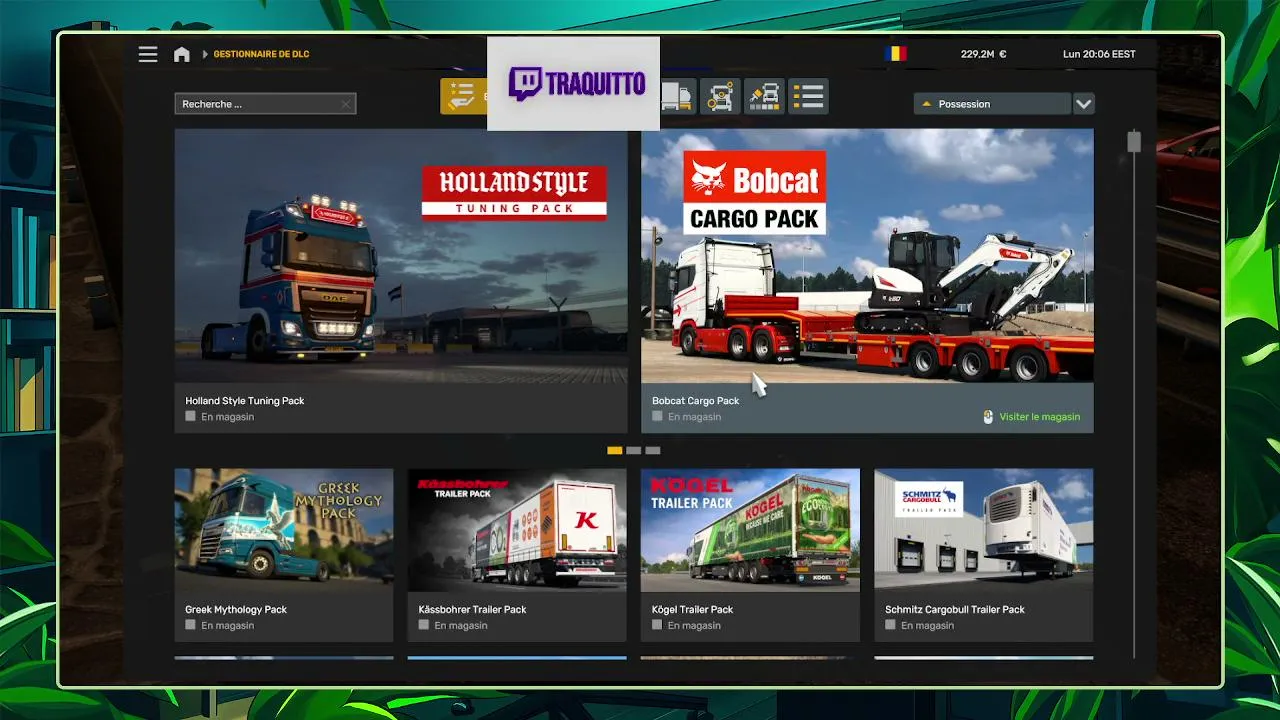Select the truck paint job filter icon

click(x=764, y=97)
